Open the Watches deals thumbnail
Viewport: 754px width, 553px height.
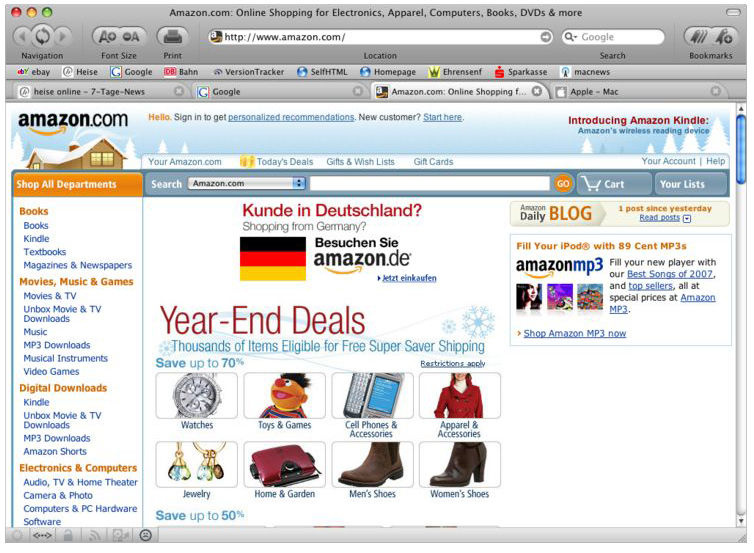(x=197, y=396)
